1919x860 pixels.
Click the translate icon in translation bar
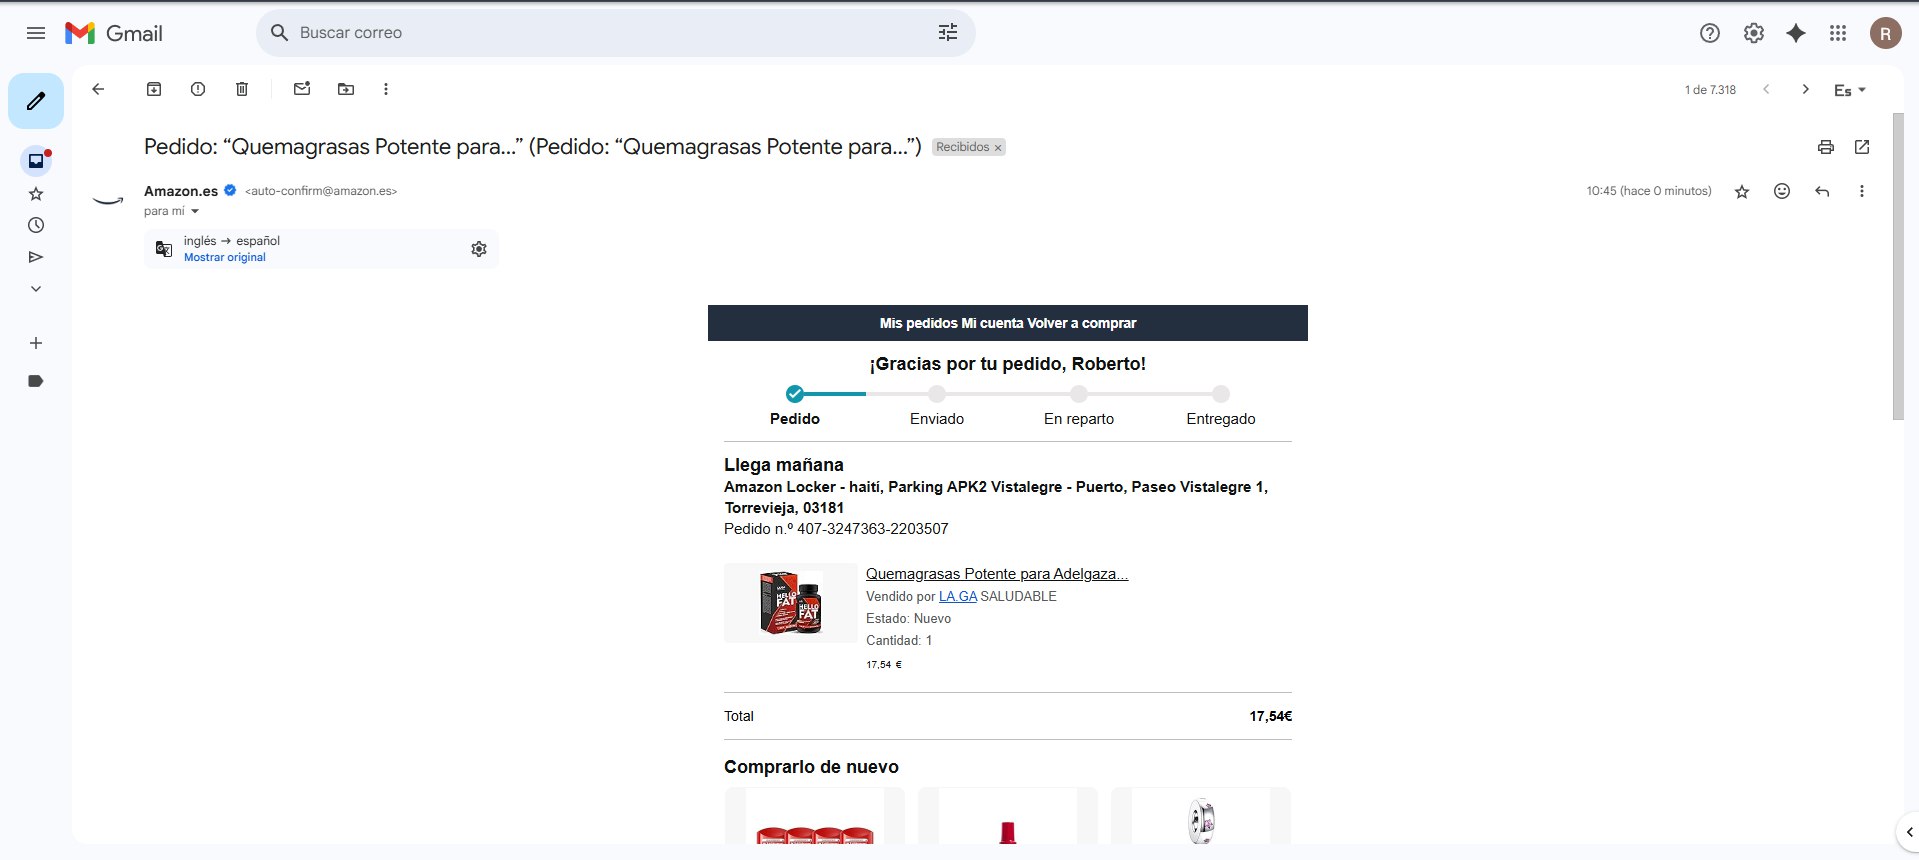click(x=164, y=249)
